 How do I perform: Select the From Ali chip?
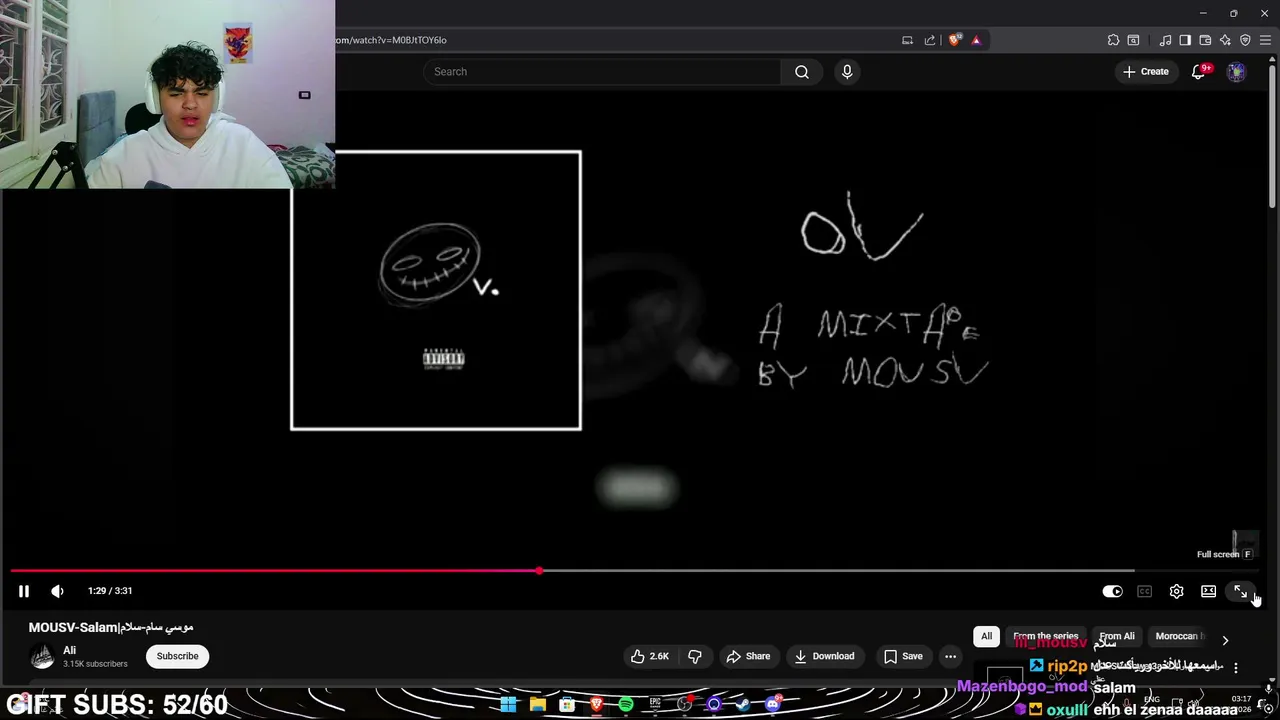tap(1116, 636)
